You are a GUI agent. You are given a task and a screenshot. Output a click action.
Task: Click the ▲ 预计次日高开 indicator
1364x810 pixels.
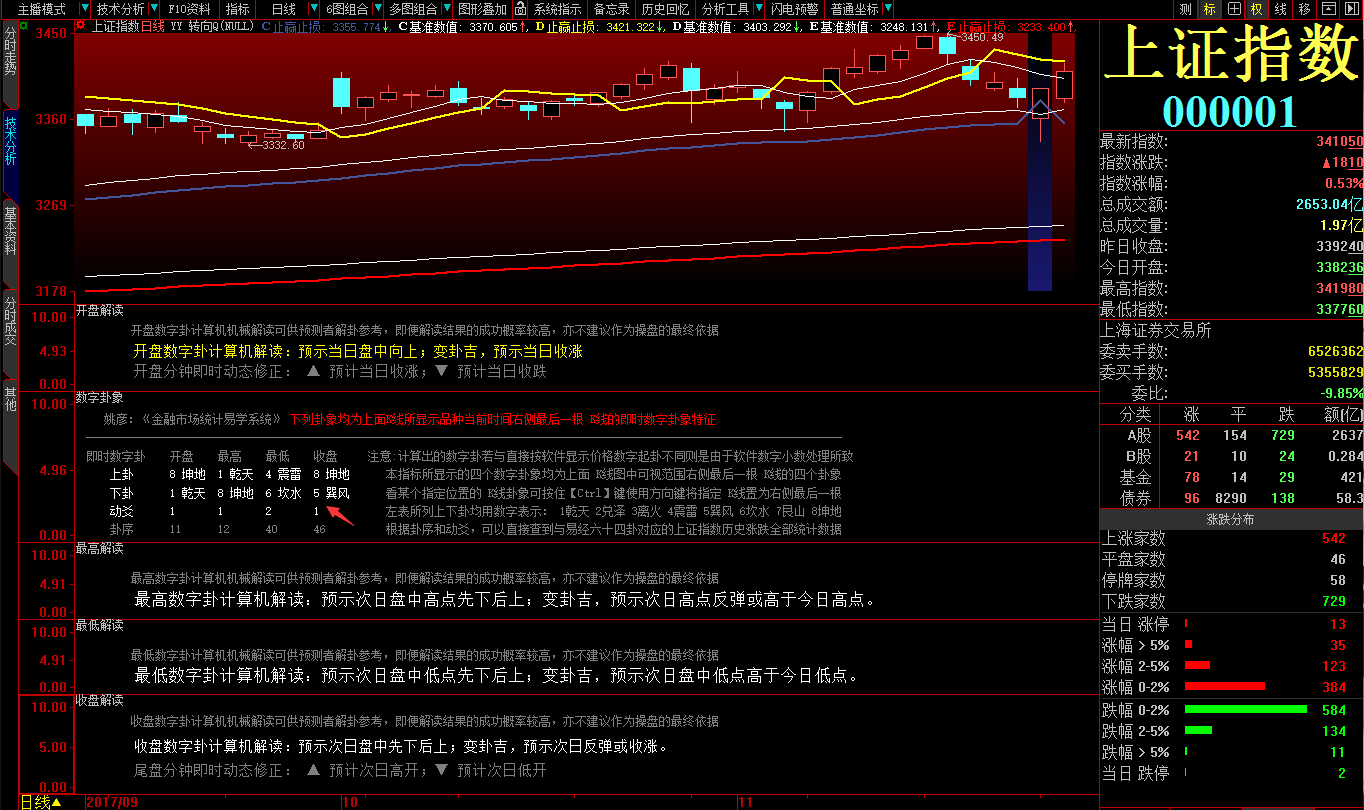pos(366,770)
